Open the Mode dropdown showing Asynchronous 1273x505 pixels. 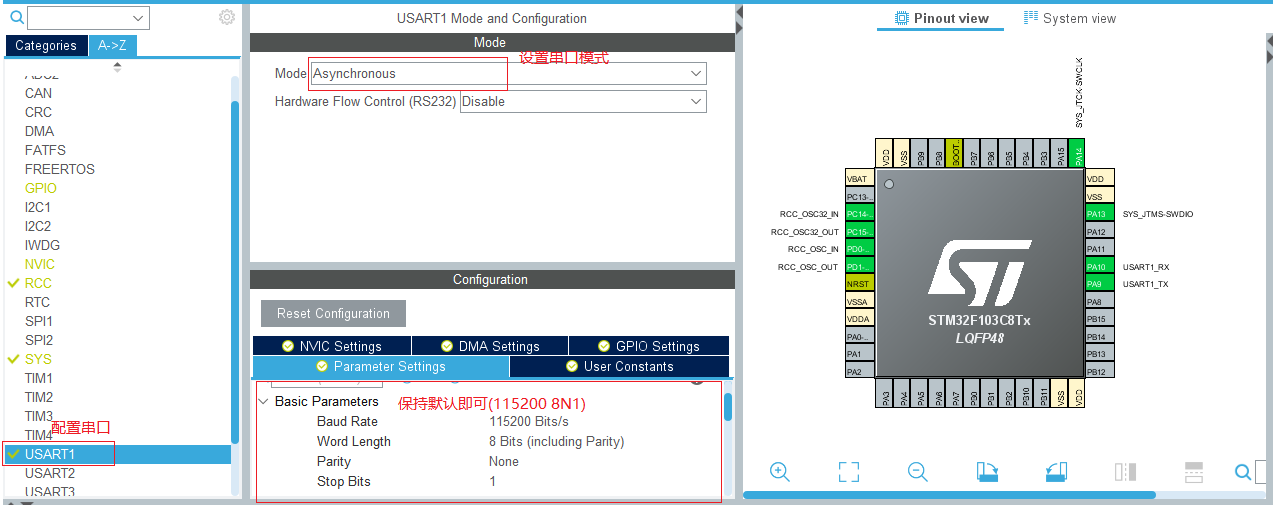[508, 73]
